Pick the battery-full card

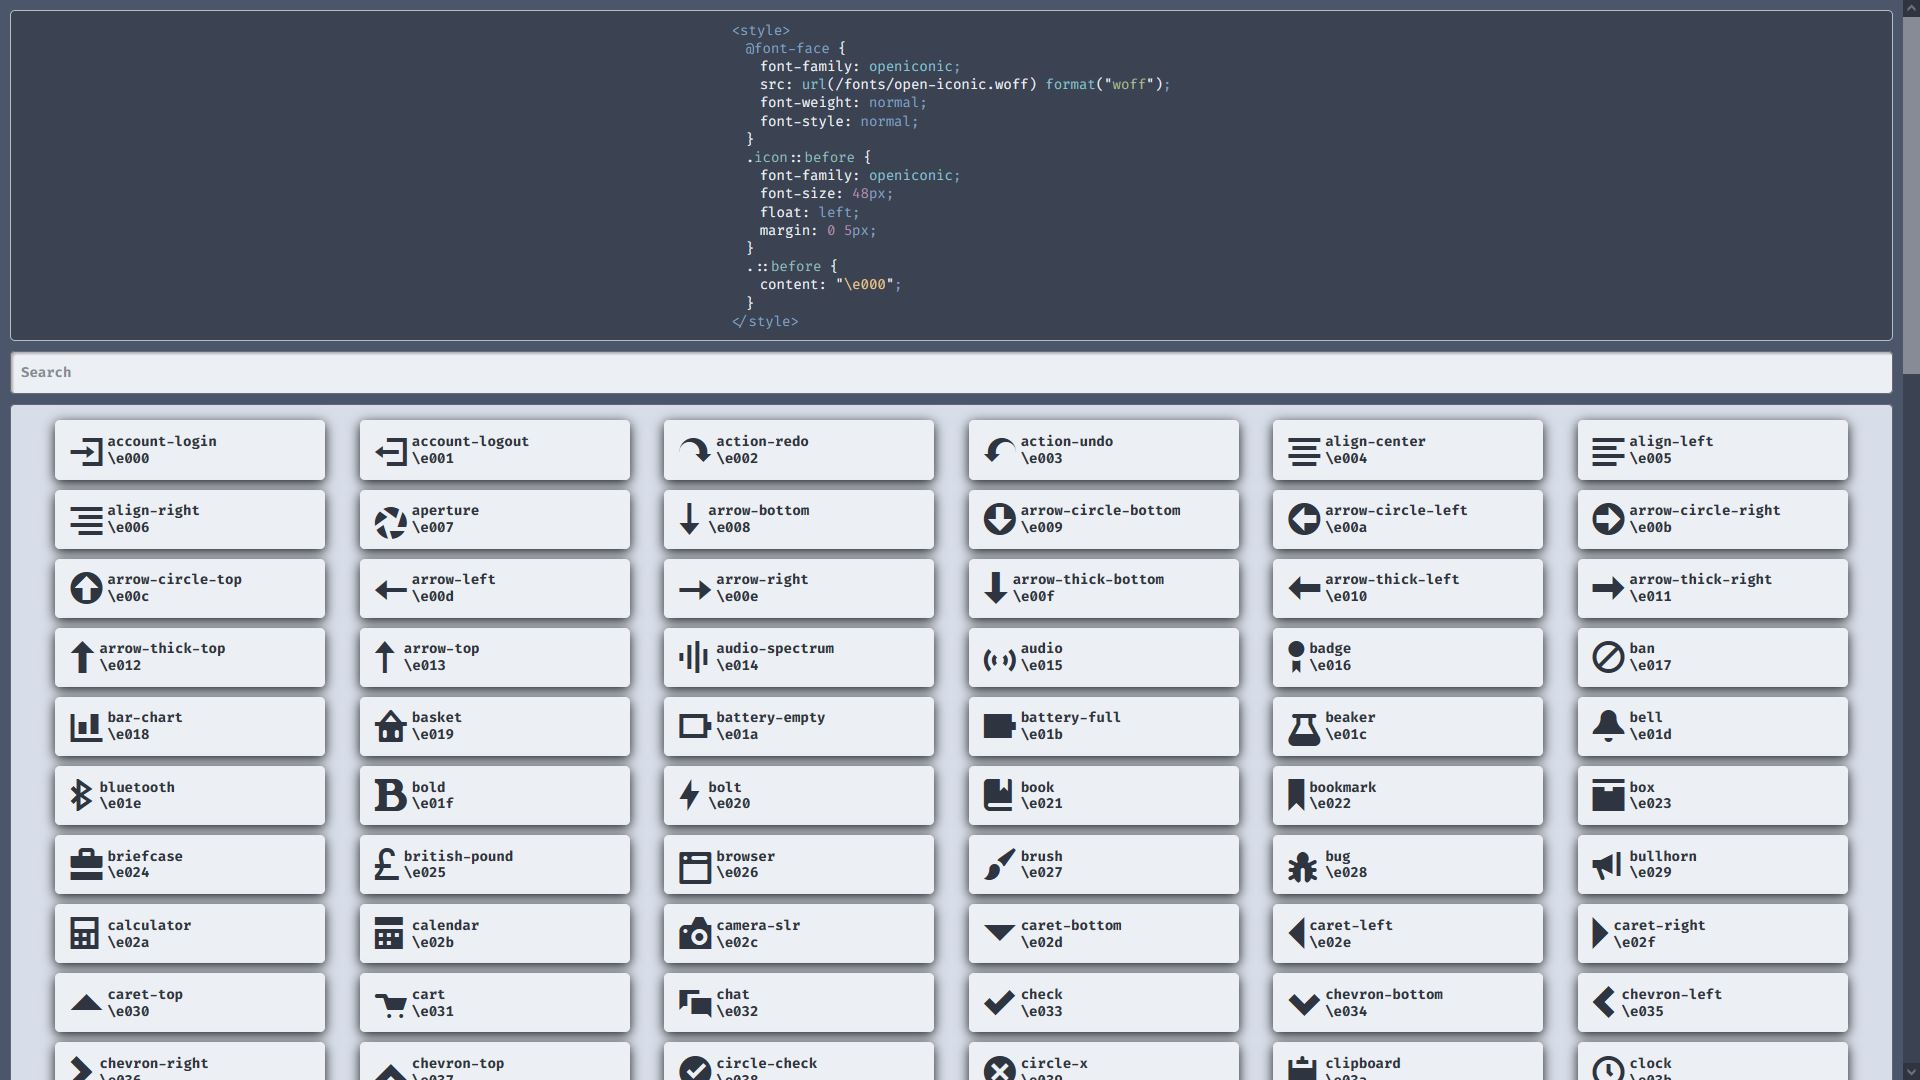click(1103, 727)
